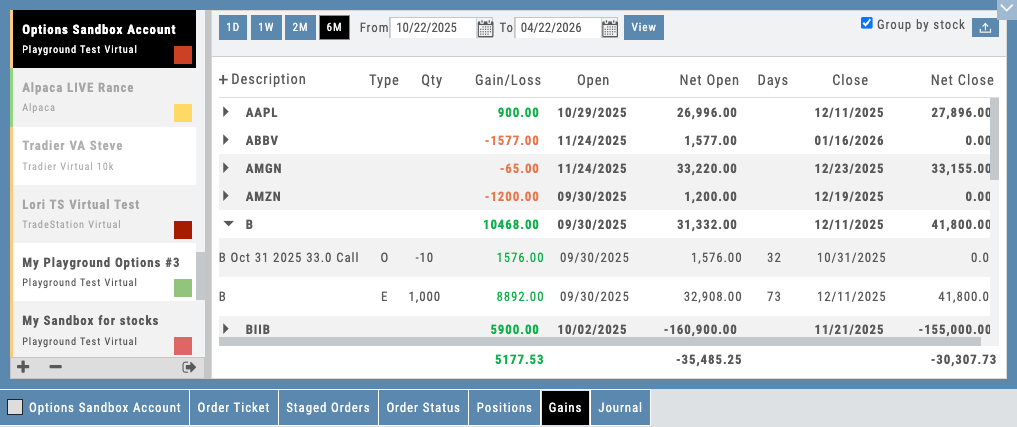Image resolution: width=1017 pixels, height=427 pixels.
Task: Switch to the Positions tab
Action: [504, 408]
